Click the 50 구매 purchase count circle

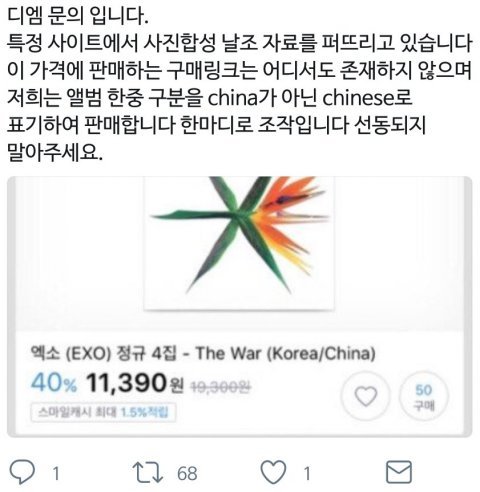click(424, 396)
